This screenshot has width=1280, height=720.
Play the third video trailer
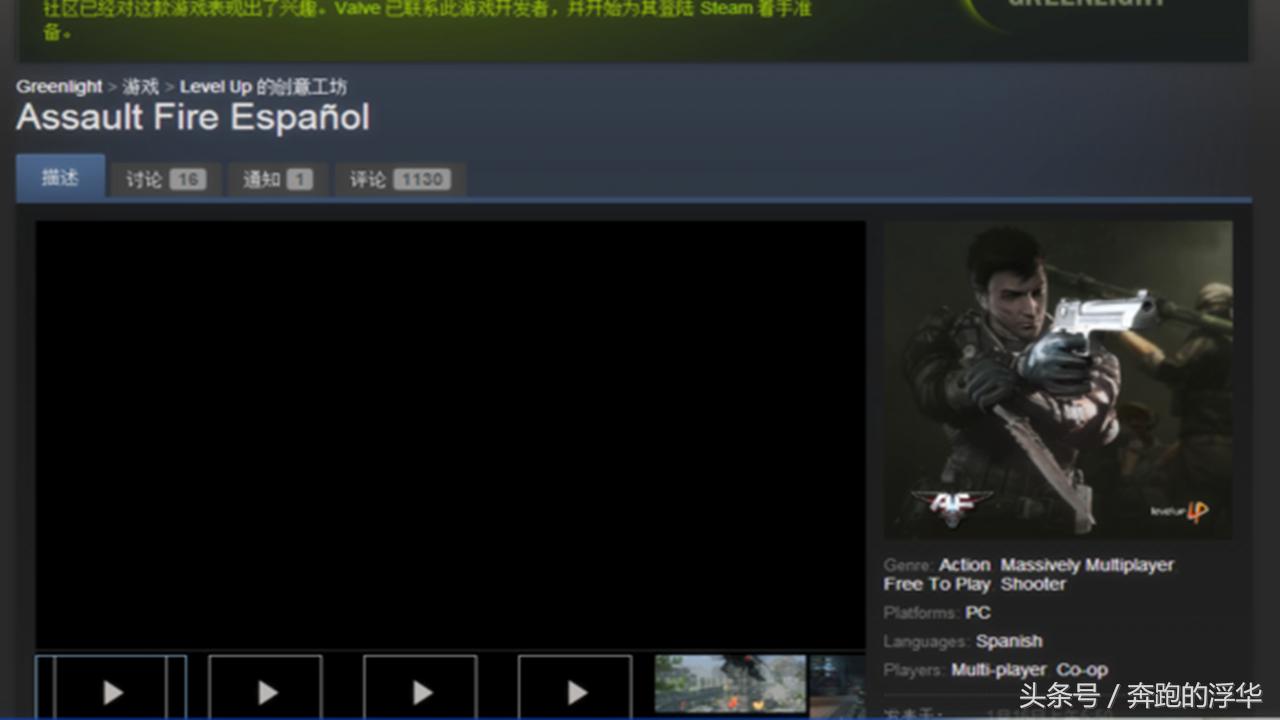pos(420,690)
